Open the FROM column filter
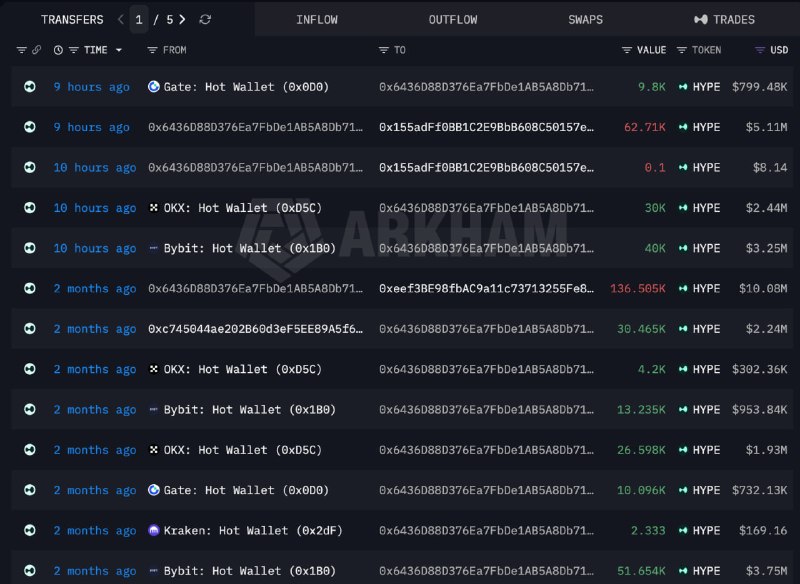This screenshot has width=800, height=584. [152, 50]
